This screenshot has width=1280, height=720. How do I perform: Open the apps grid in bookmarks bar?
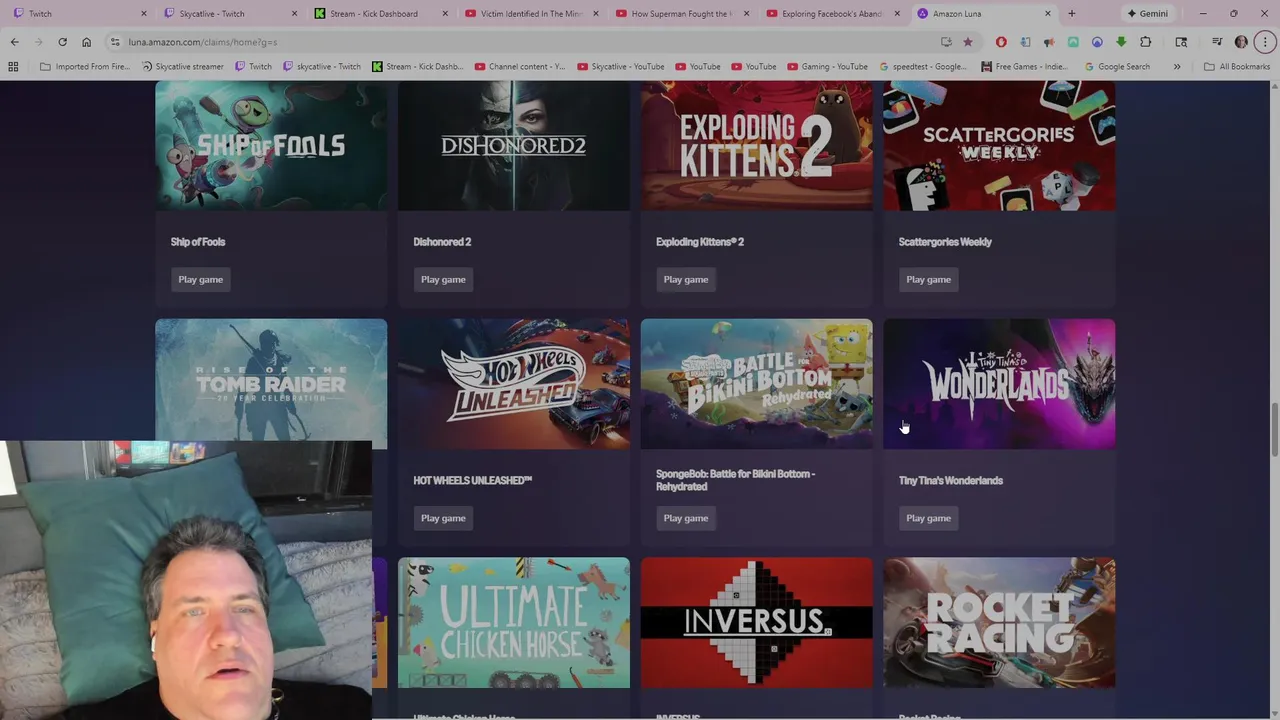pyautogui.click(x=13, y=66)
